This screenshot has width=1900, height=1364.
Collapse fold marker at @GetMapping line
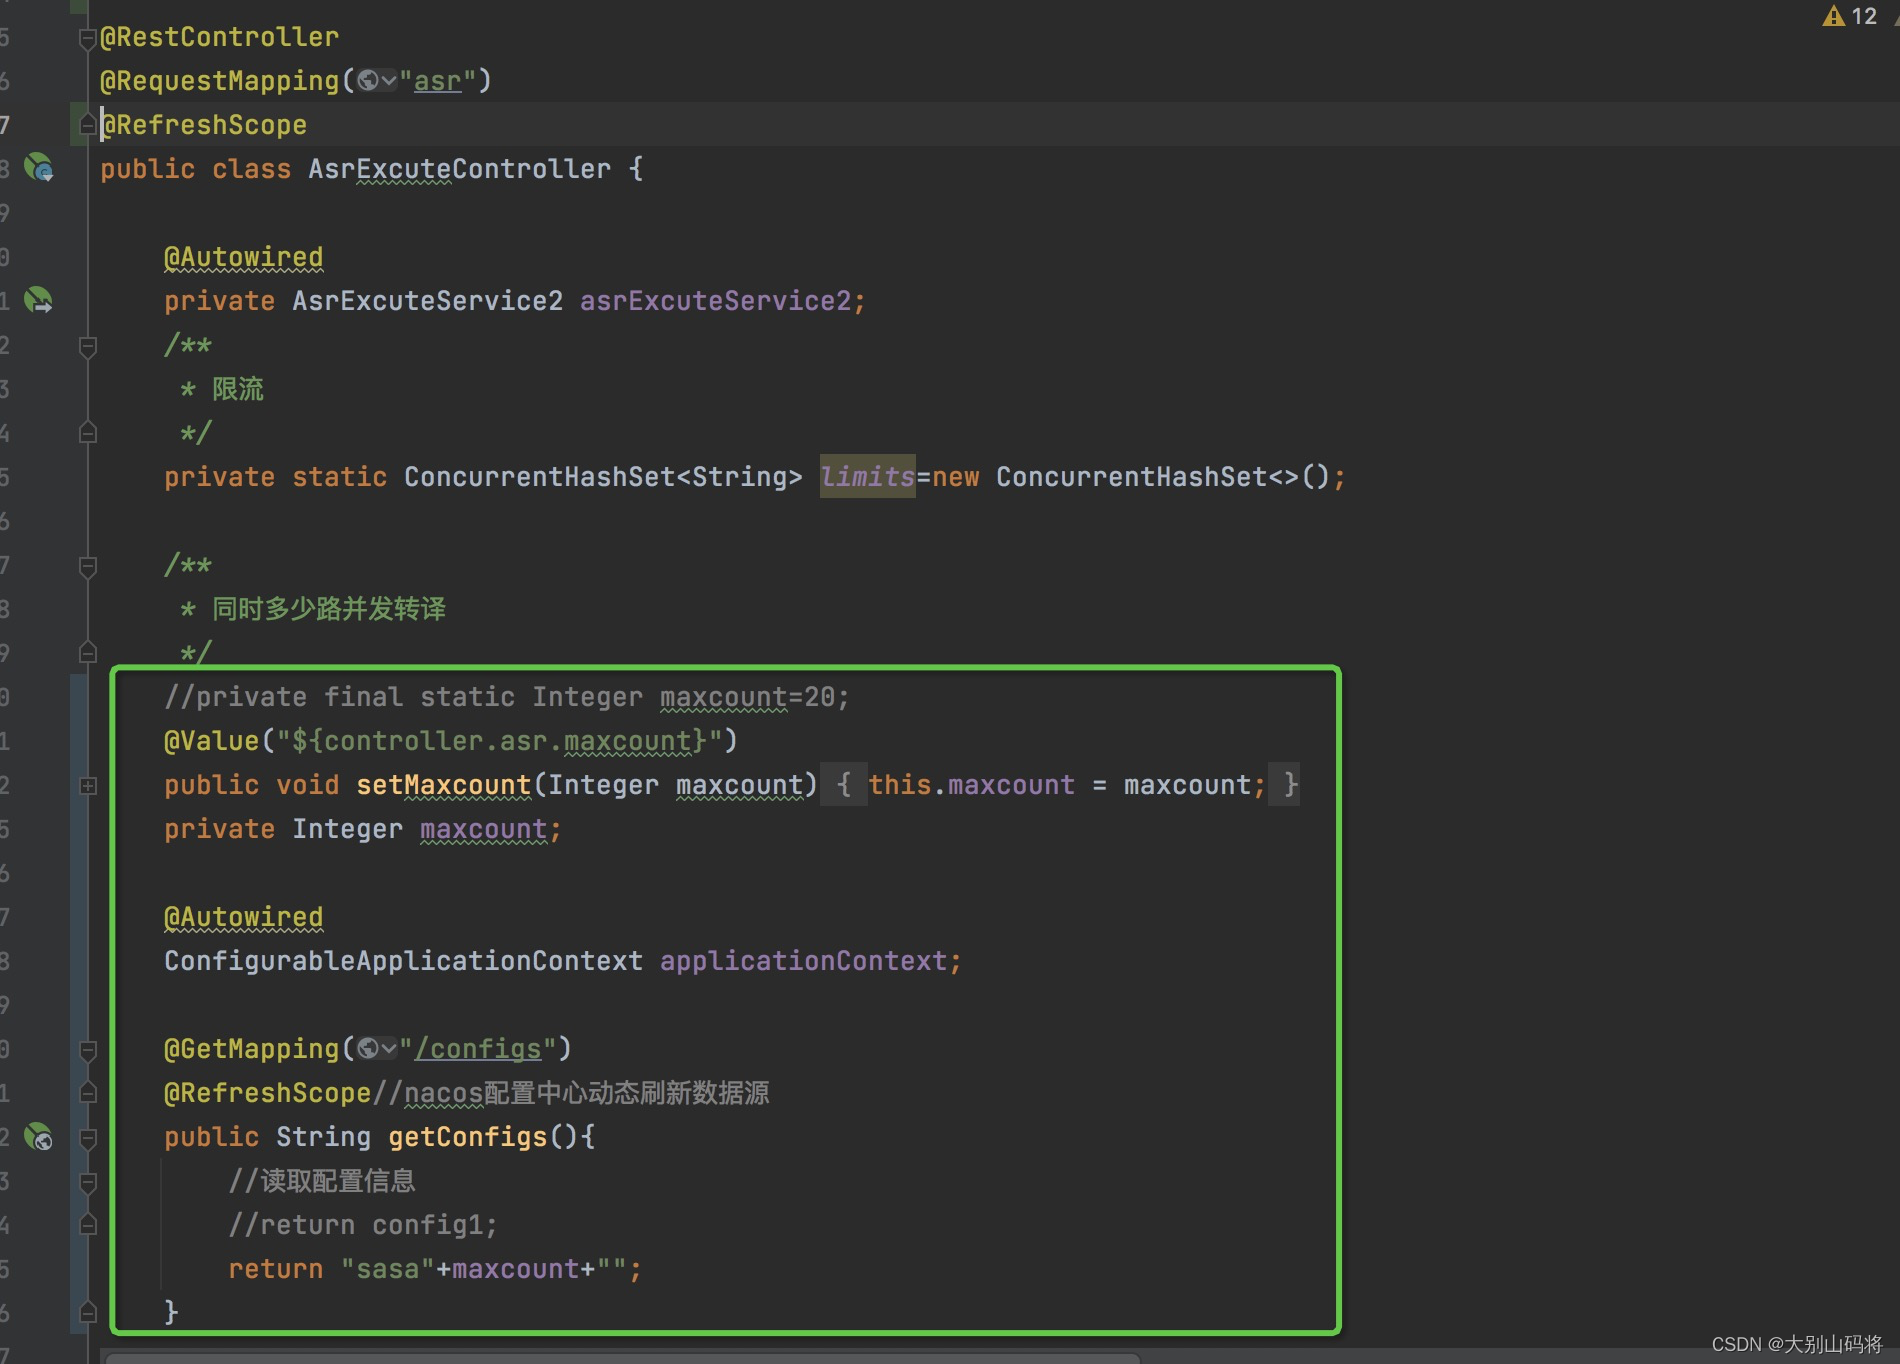87,1050
